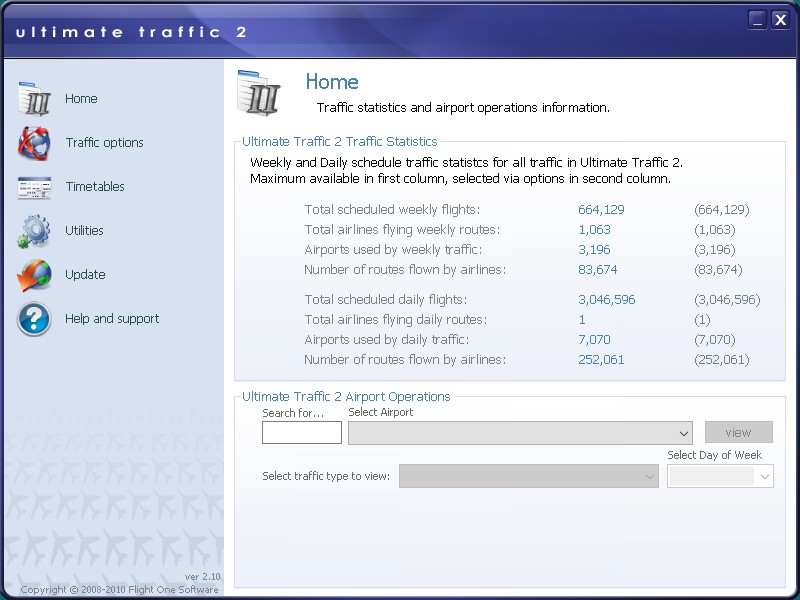Select daily airports value 7,070

click(594, 339)
